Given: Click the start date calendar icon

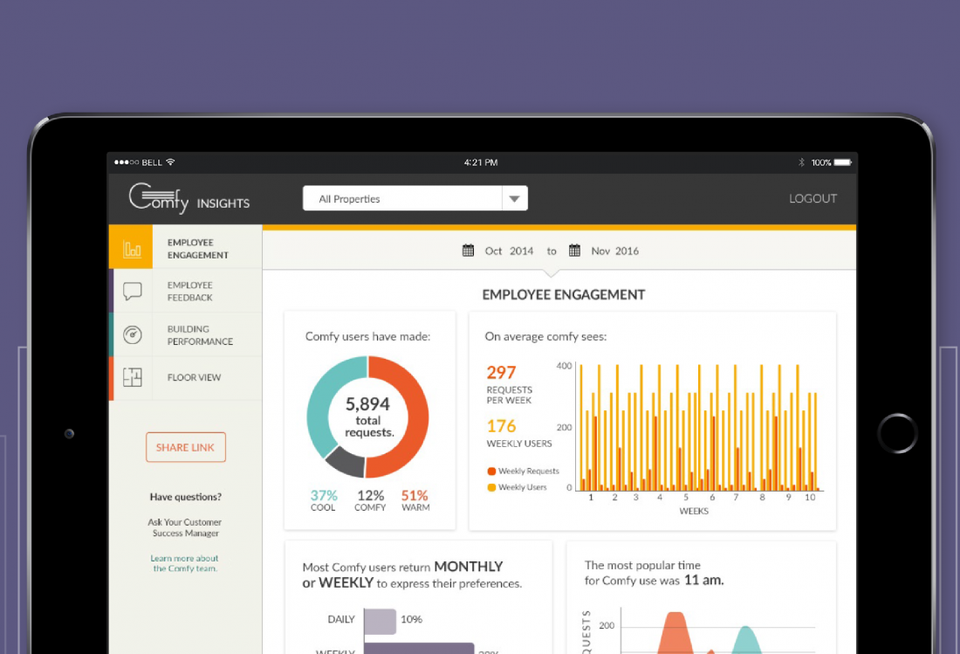Looking at the screenshot, I should 468,250.
